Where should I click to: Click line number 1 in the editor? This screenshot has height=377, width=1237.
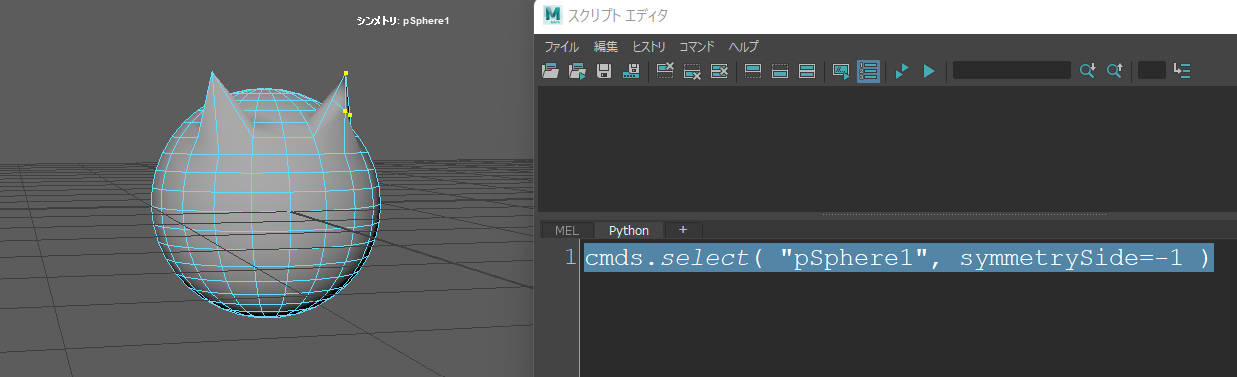[570, 258]
